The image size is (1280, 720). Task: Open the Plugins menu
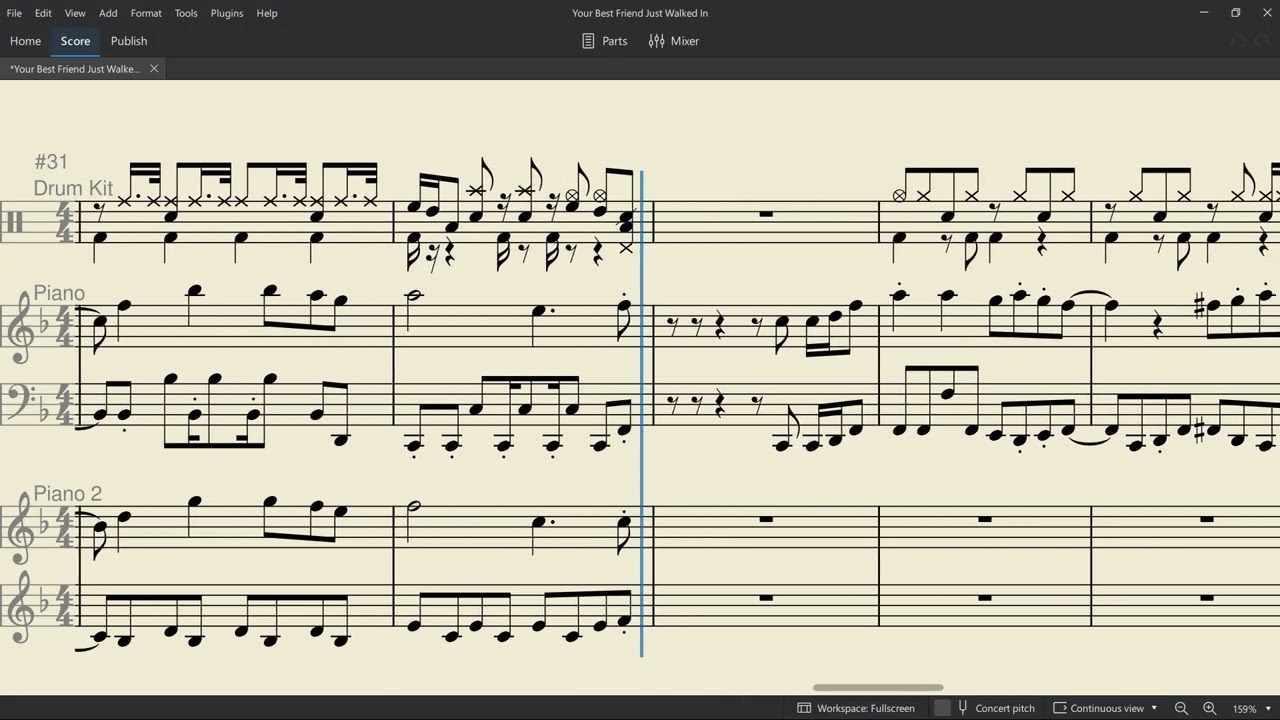(x=227, y=13)
